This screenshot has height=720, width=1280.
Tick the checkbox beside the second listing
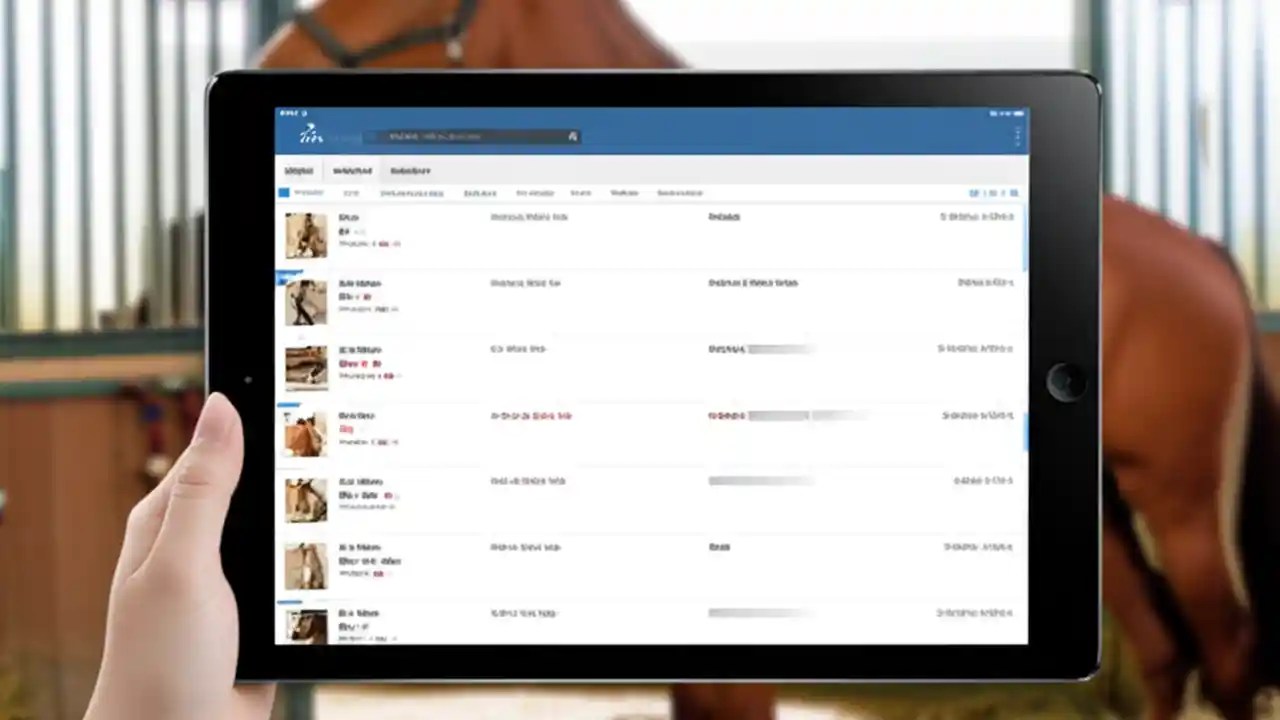(x=285, y=277)
